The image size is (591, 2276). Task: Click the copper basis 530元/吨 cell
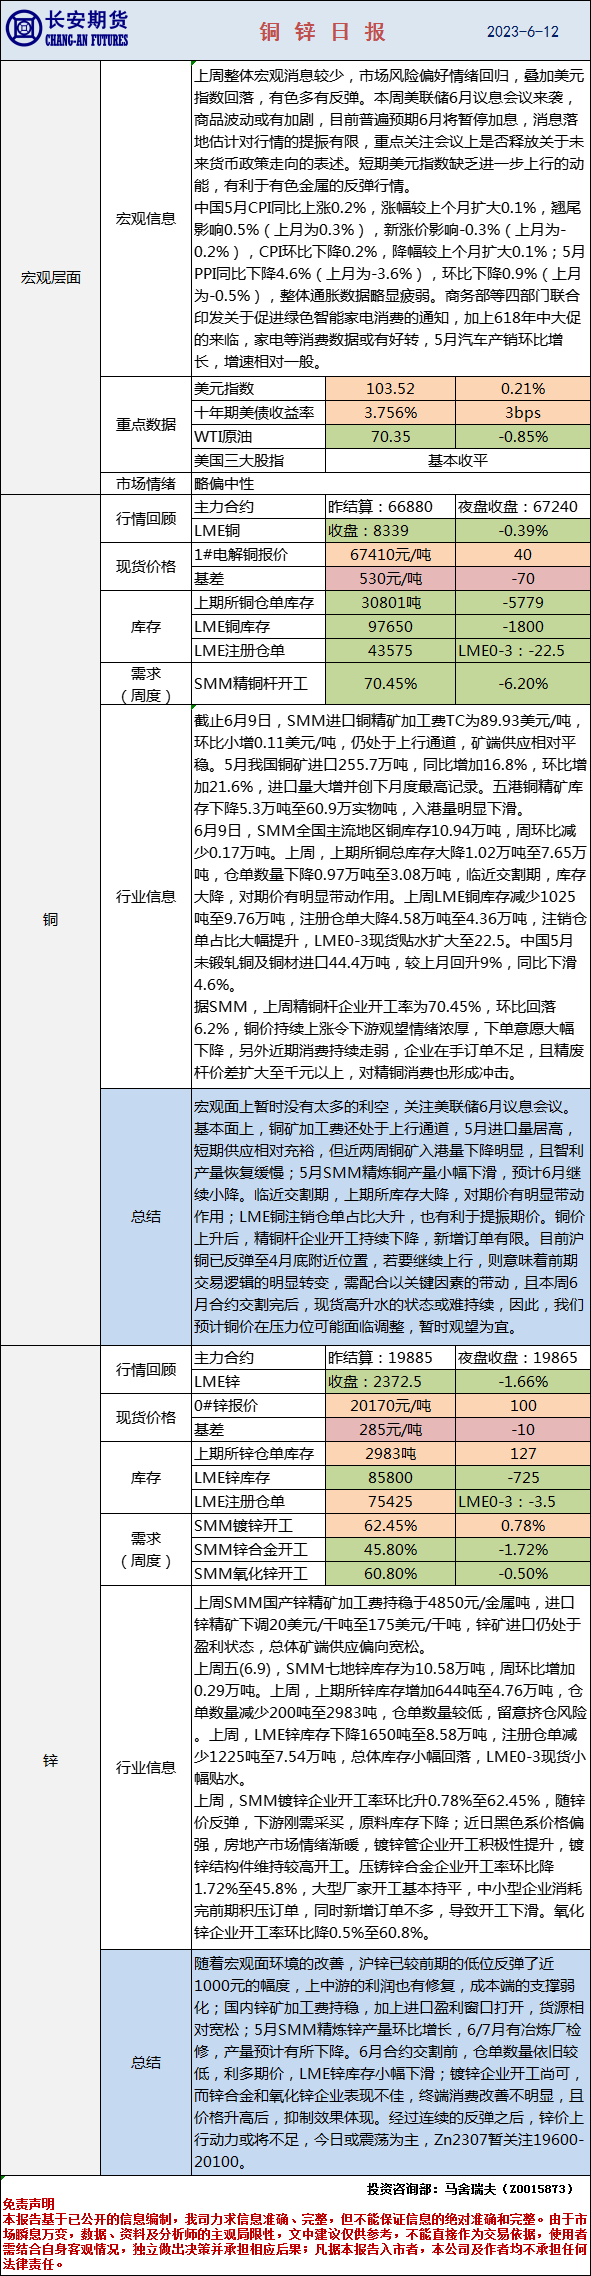pos(390,578)
